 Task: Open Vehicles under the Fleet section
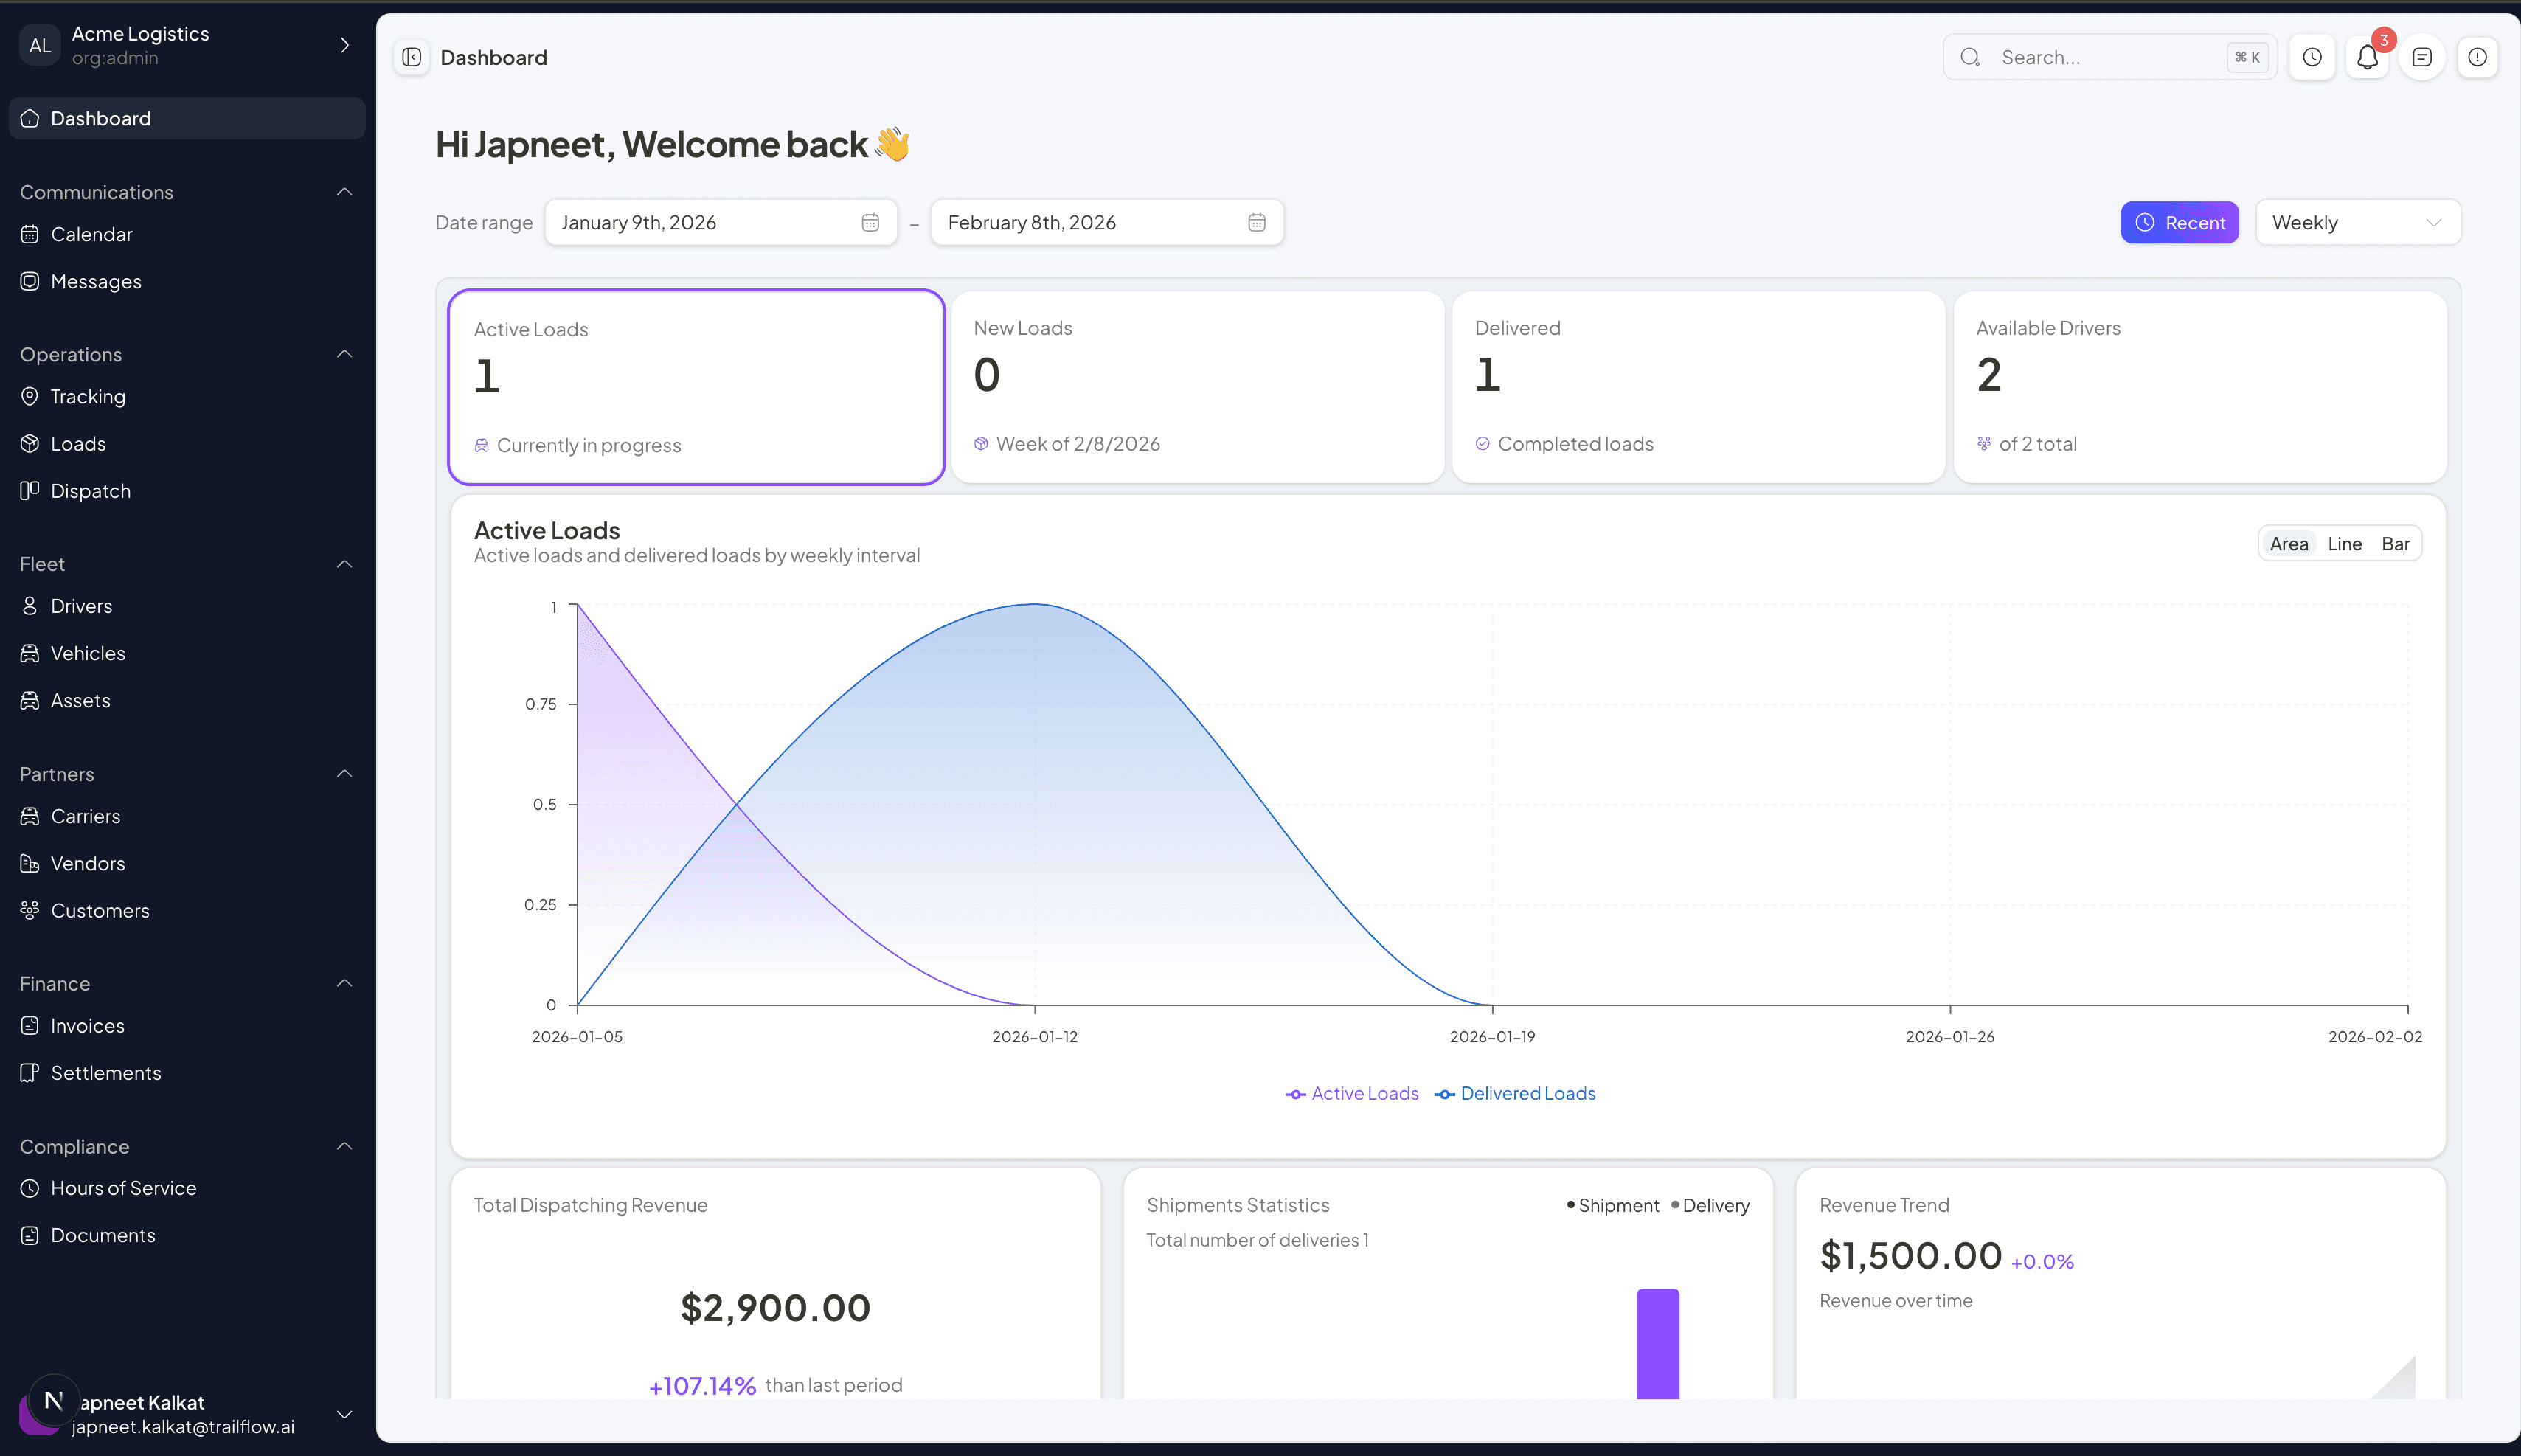[x=88, y=653]
